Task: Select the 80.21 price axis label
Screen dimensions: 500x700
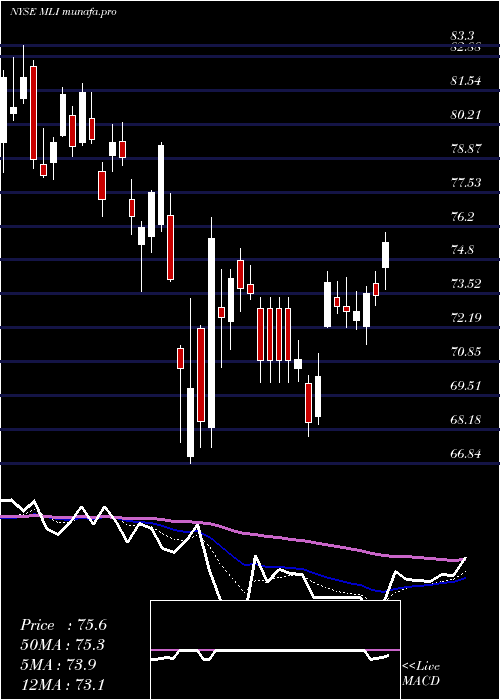Action: (466, 115)
